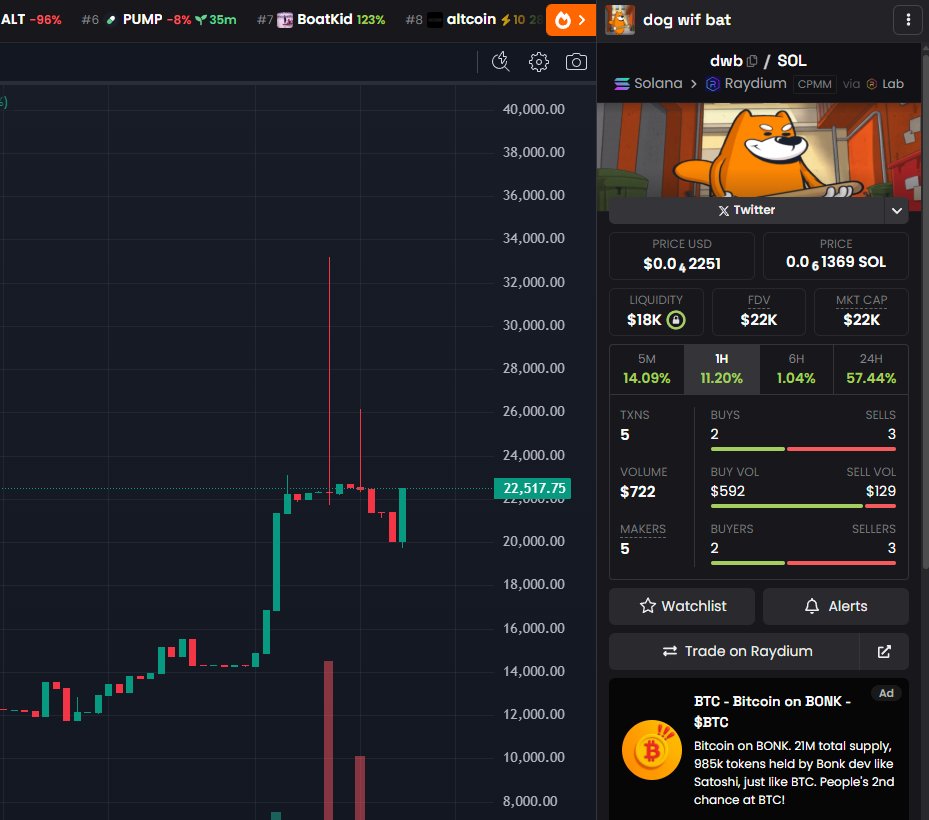
Task: Open the altcoin trending ticker item
Action: click(474, 20)
